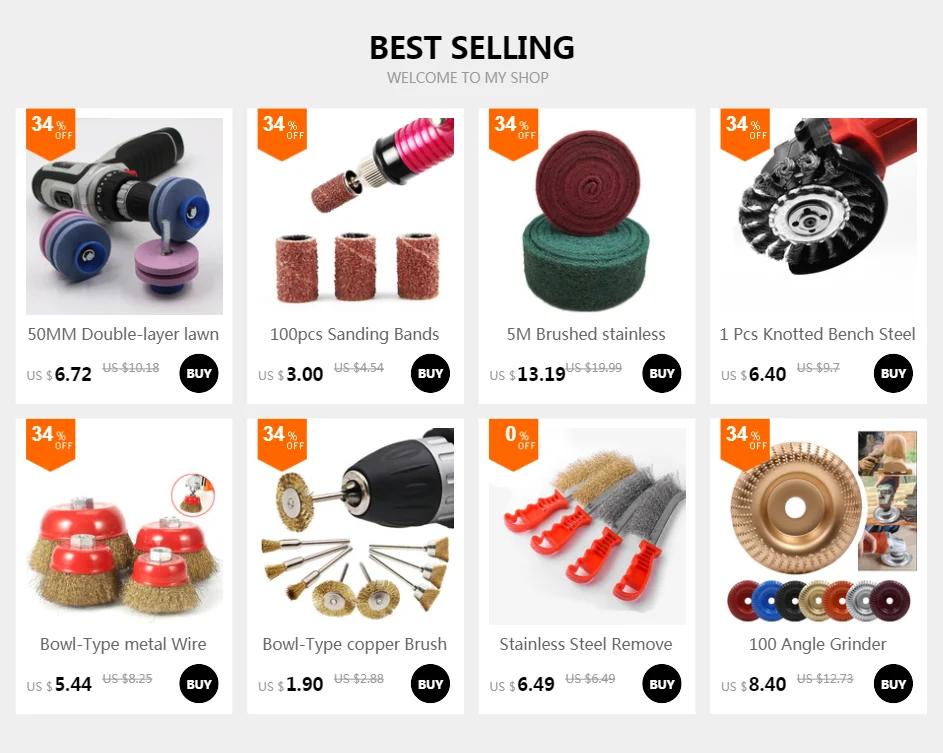Image resolution: width=943 pixels, height=753 pixels.
Task: Select the '5M Brushed stainless' product title
Action: 586,334
